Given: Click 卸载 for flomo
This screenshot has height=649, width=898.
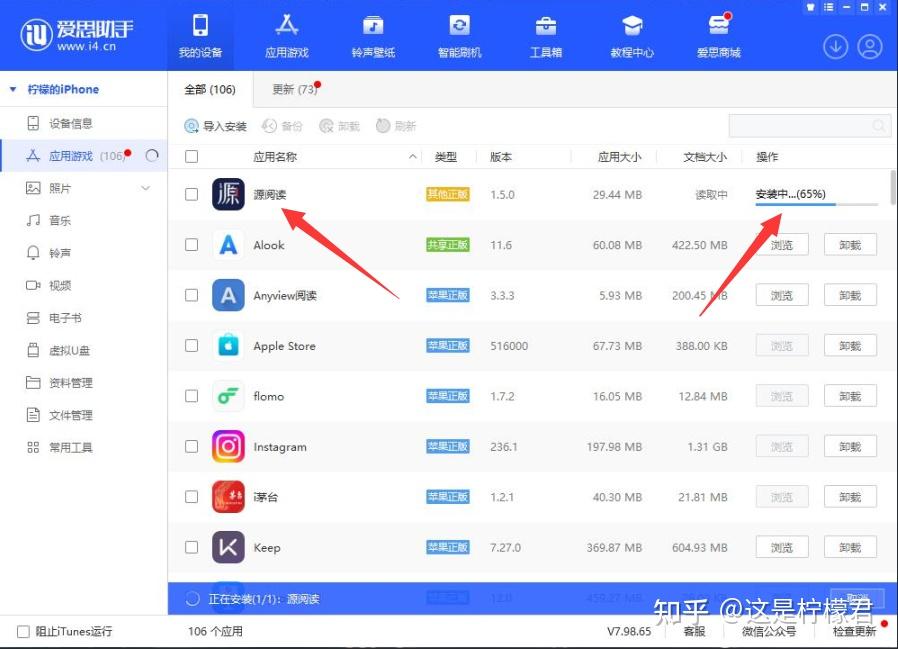Looking at the screenshot, I should (850, 396).
